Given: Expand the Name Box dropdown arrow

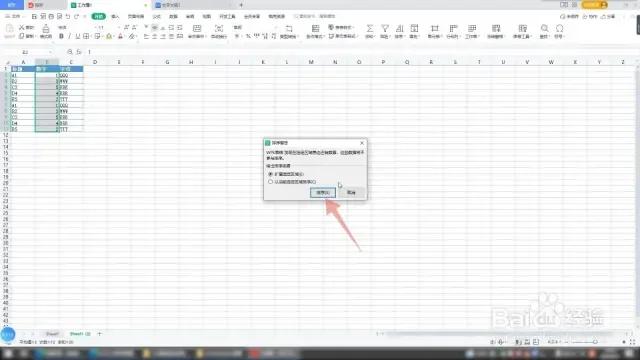Looking at the screenshot, I should pos(50,52).
